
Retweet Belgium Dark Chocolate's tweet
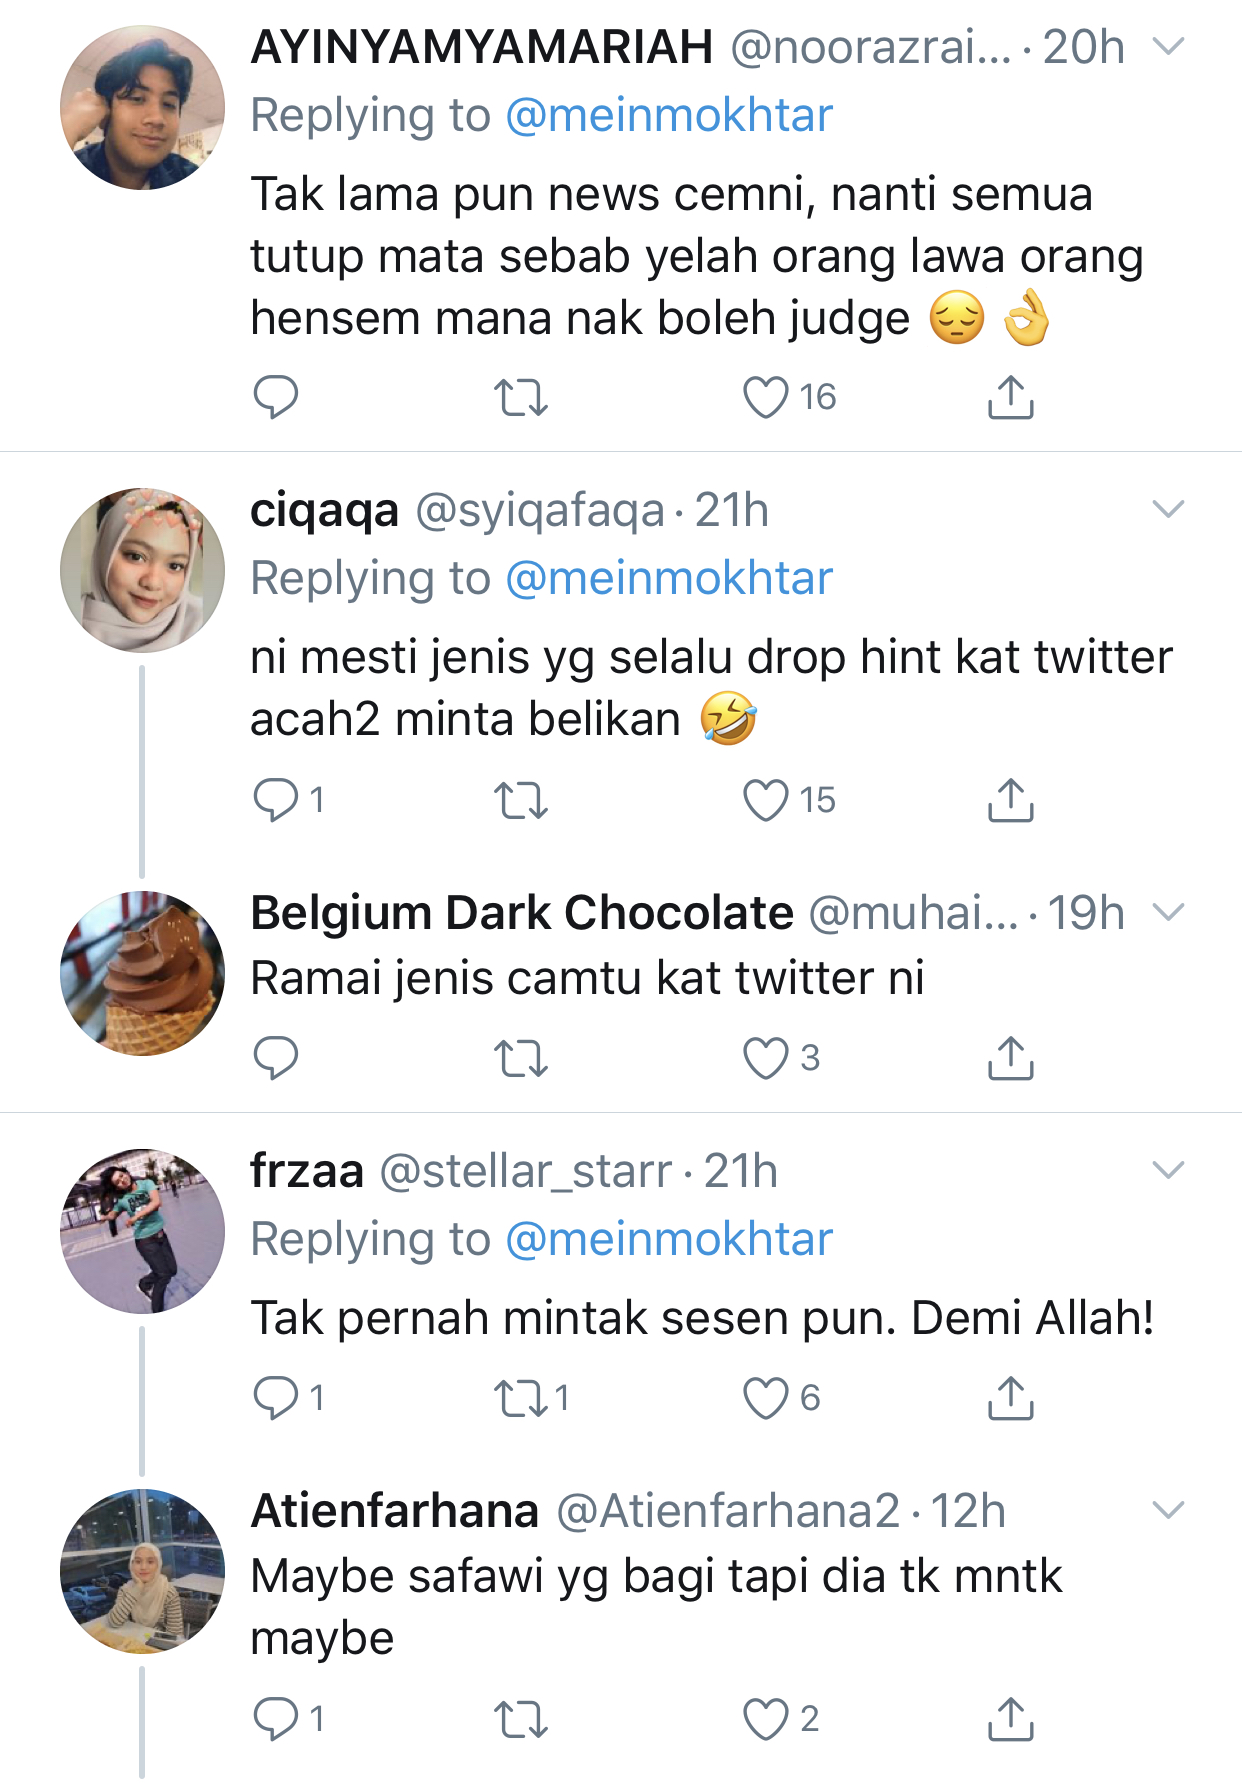click(x=521, y=1058)
